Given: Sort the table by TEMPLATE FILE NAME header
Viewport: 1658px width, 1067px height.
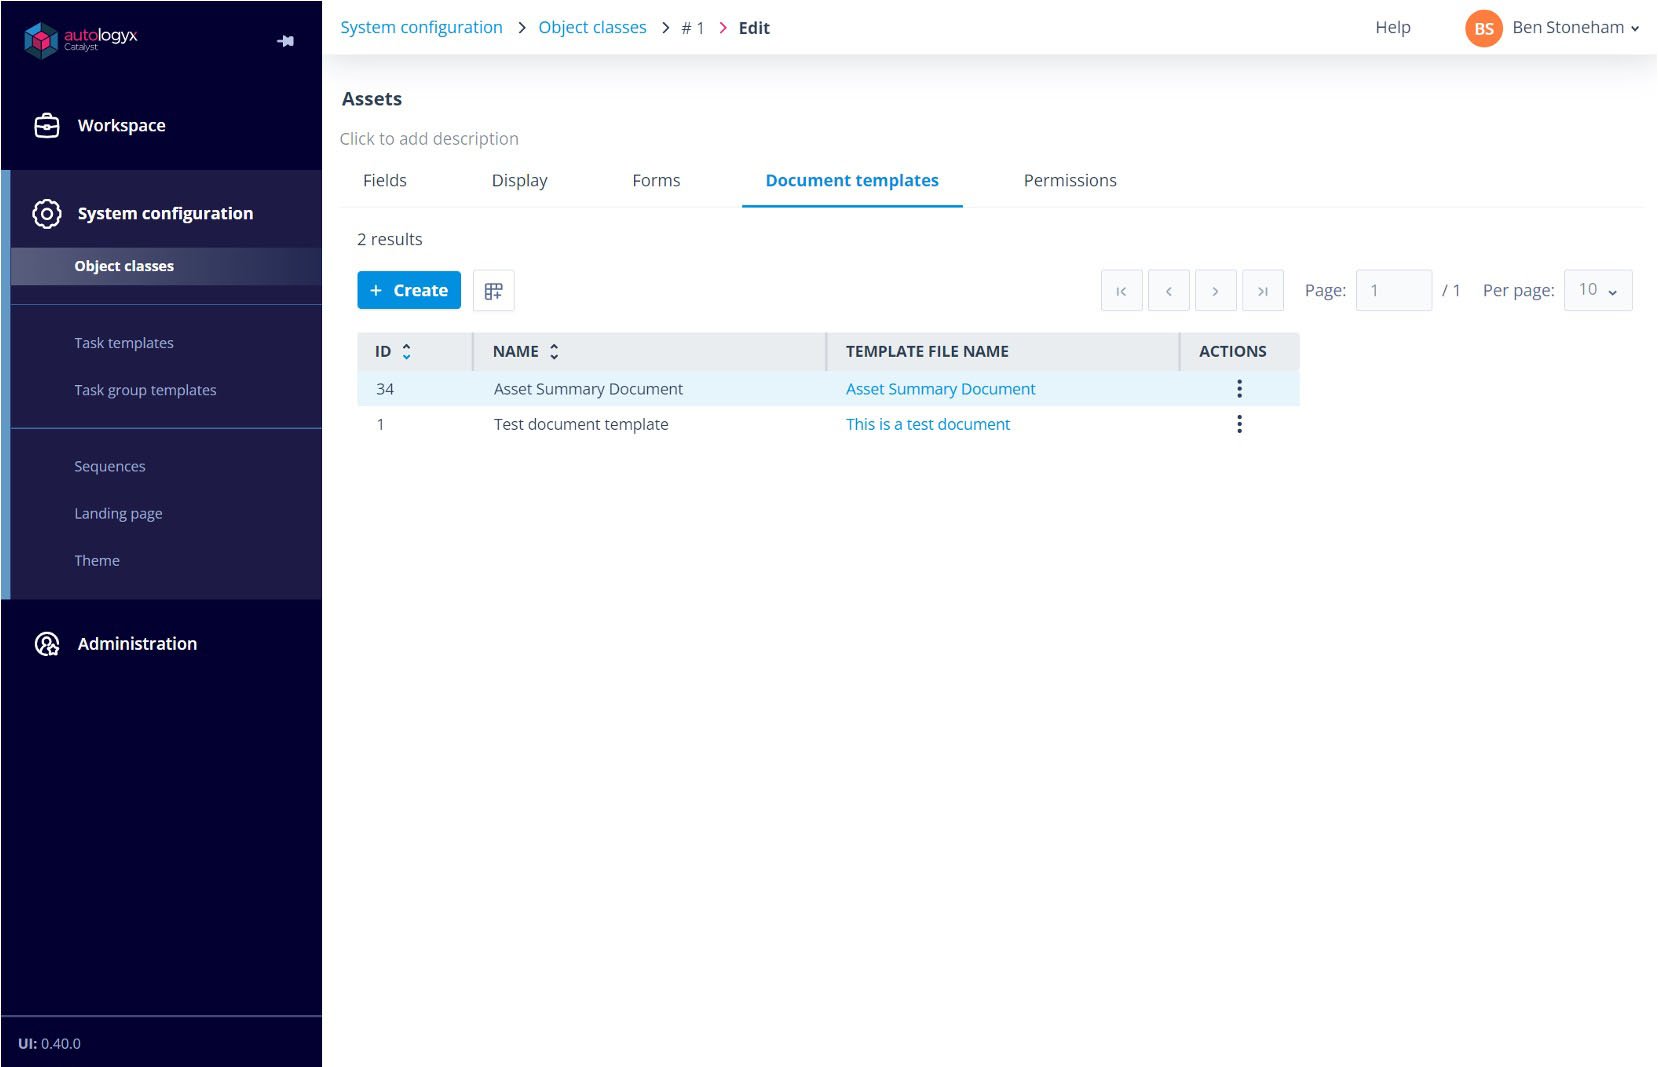Looking at the screenshot, I should 926,351.
